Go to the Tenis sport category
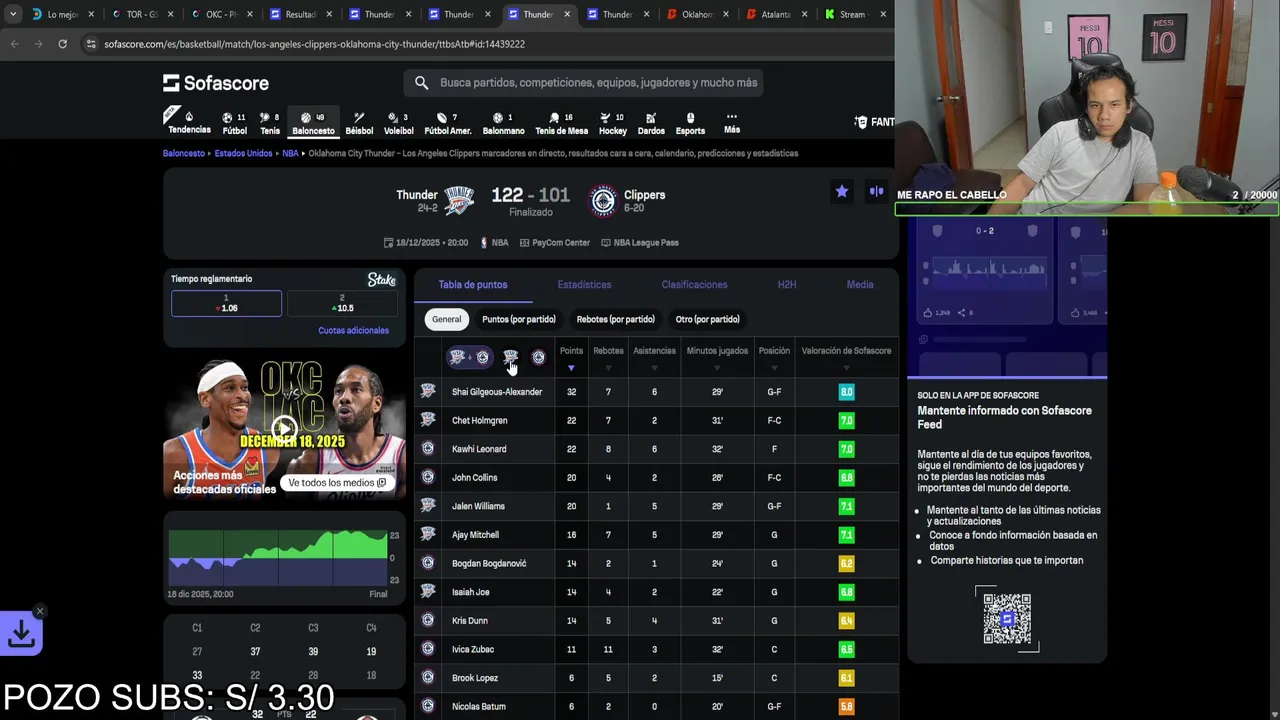1280x720 pixels. 270,123
